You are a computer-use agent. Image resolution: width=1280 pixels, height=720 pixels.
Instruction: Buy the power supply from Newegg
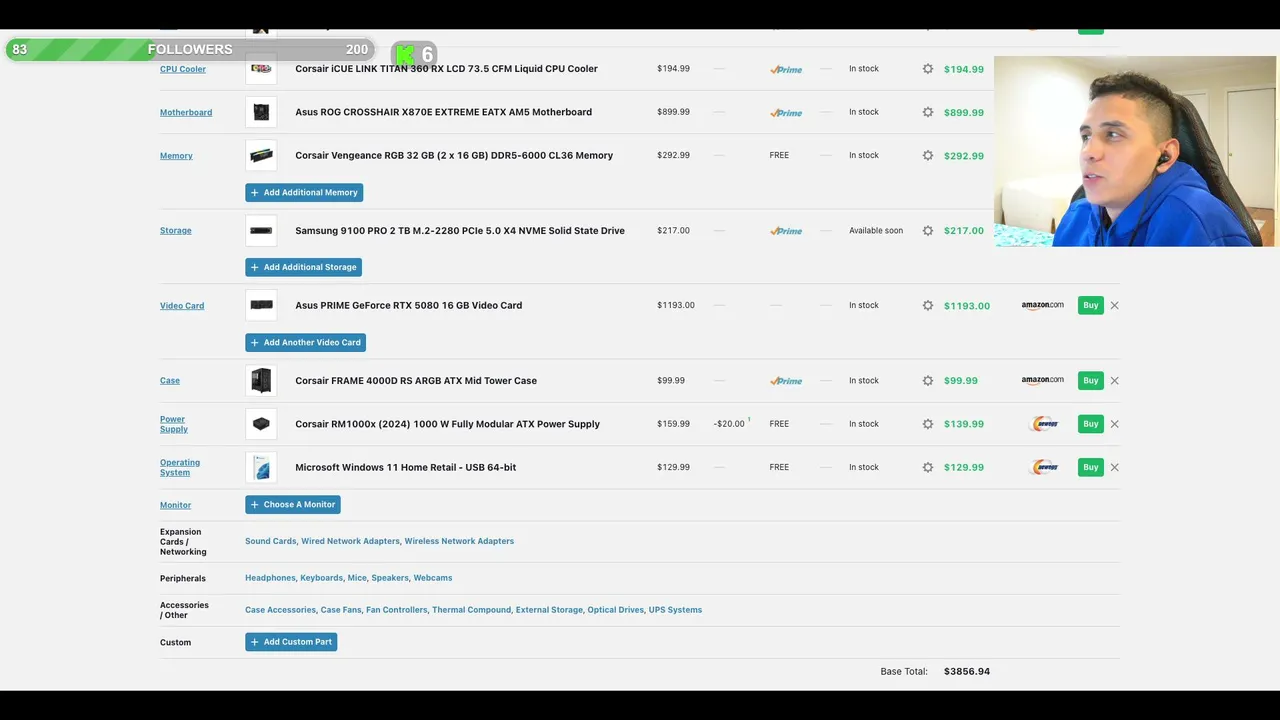(x=1090, y=424)
